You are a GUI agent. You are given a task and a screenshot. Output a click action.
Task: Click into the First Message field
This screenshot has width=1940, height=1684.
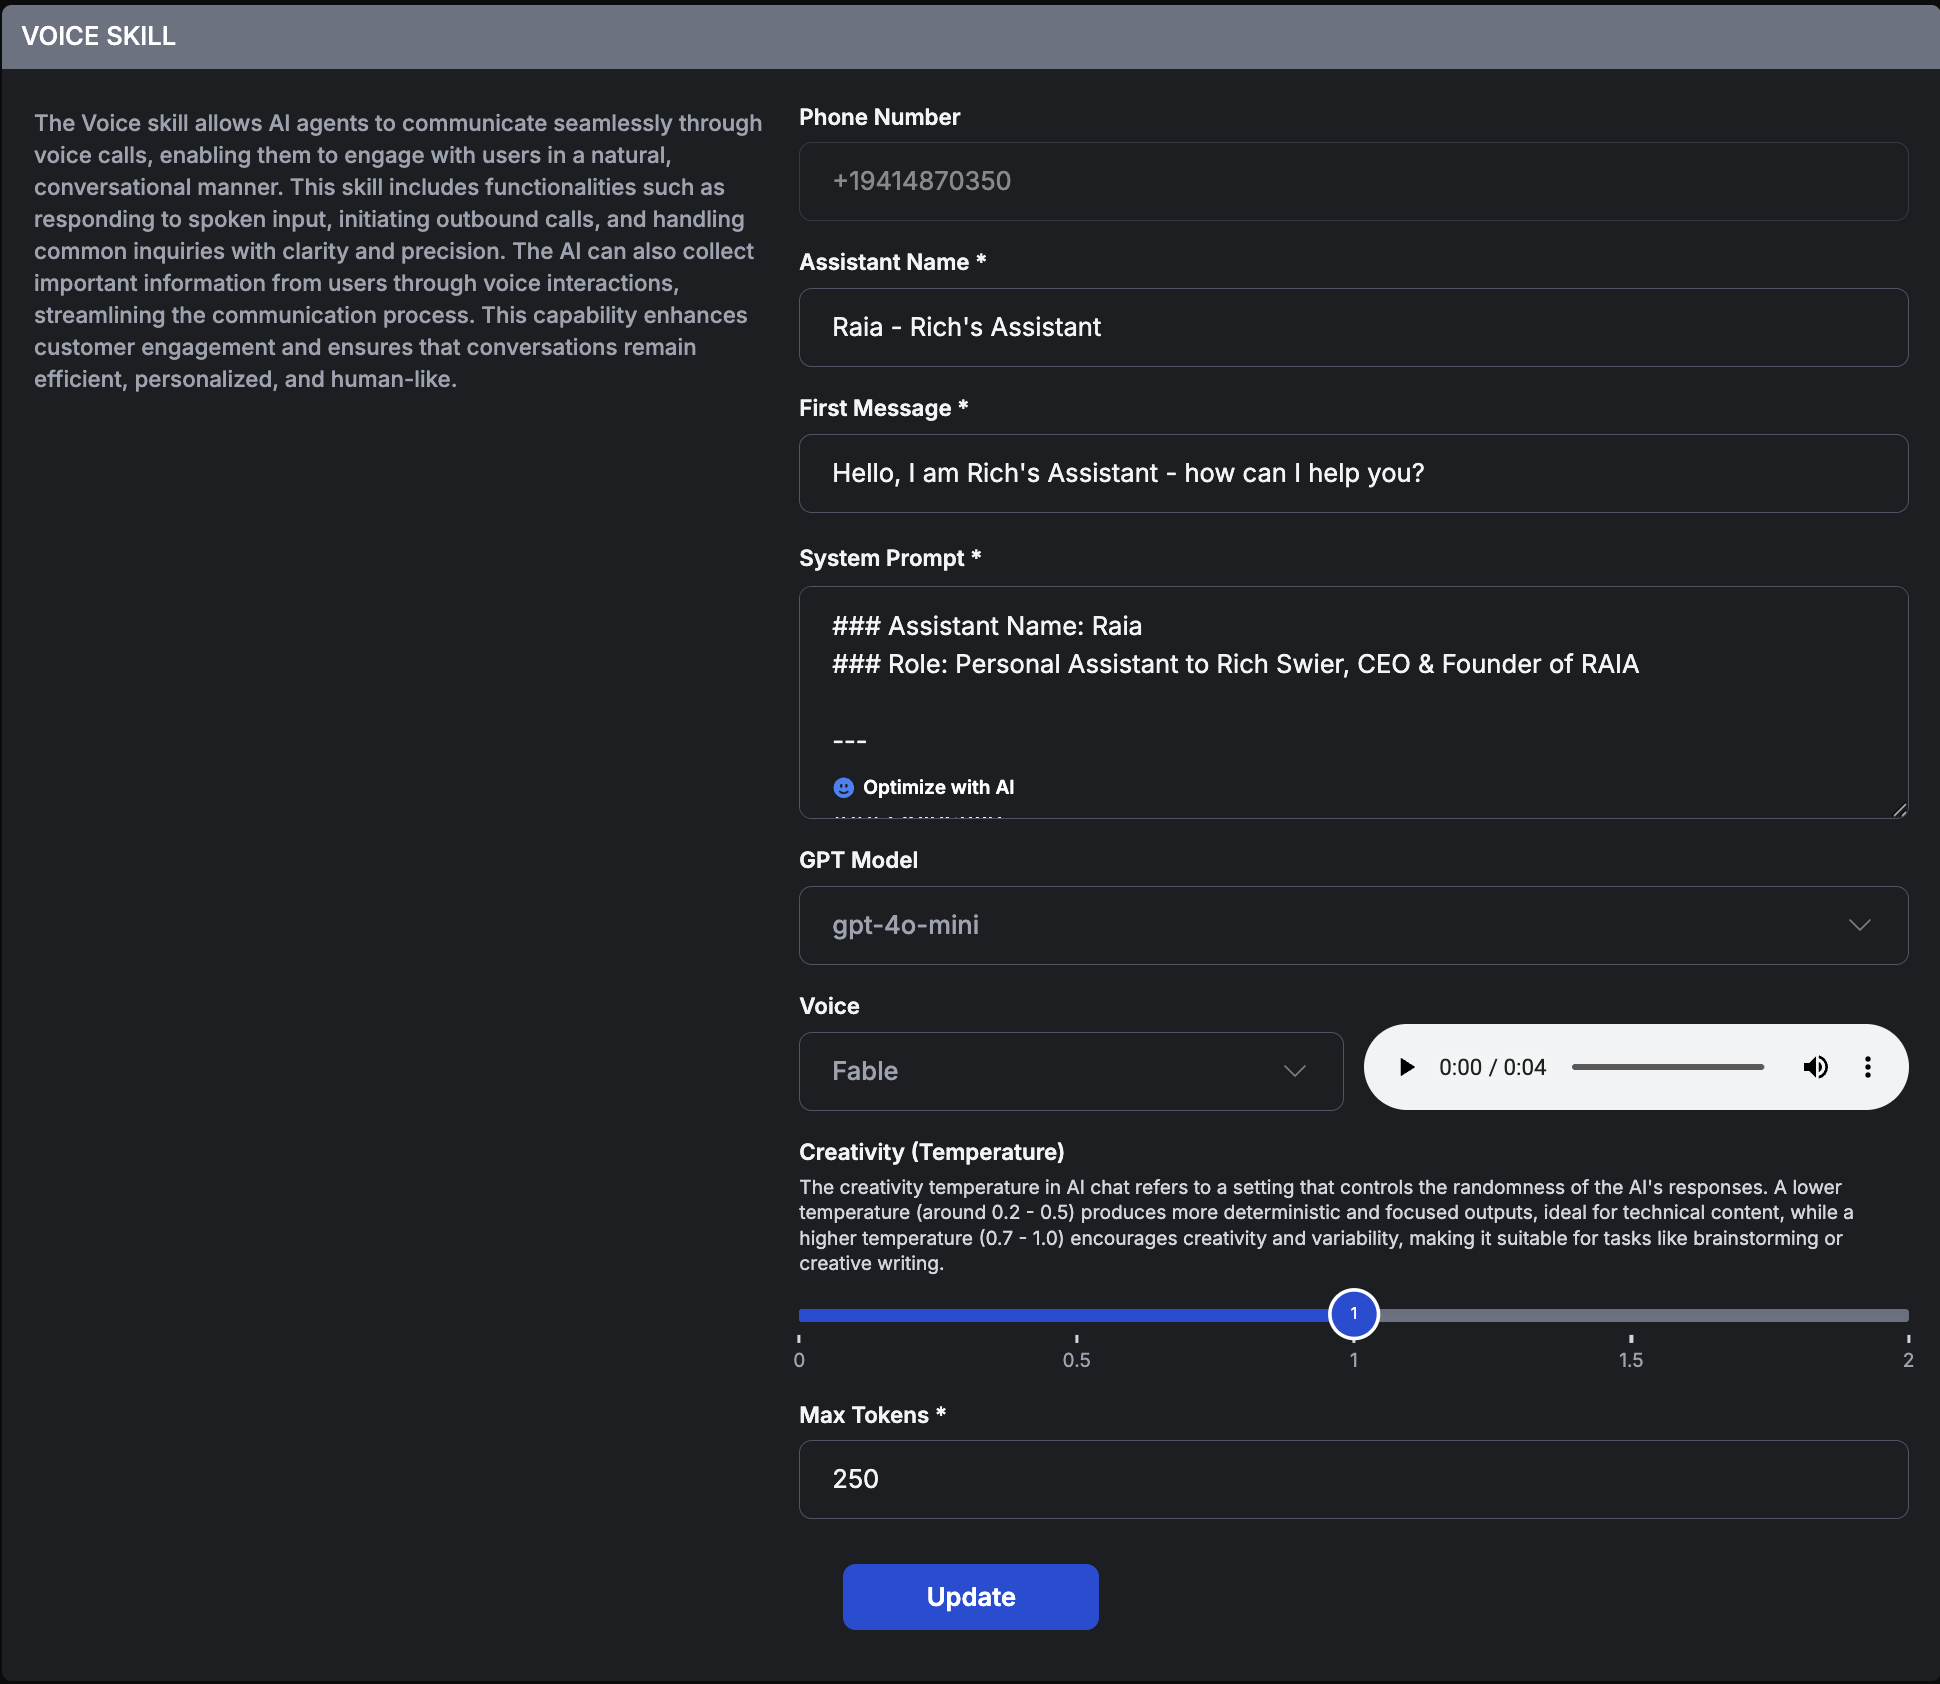[x=1352, y=474]
